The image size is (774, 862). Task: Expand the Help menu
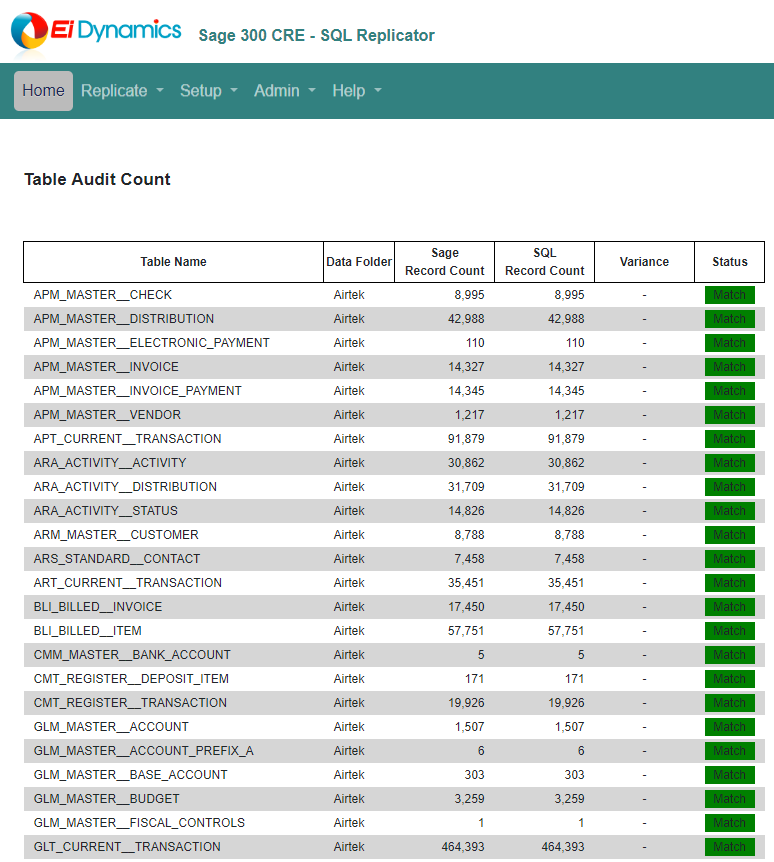[357, 91]
